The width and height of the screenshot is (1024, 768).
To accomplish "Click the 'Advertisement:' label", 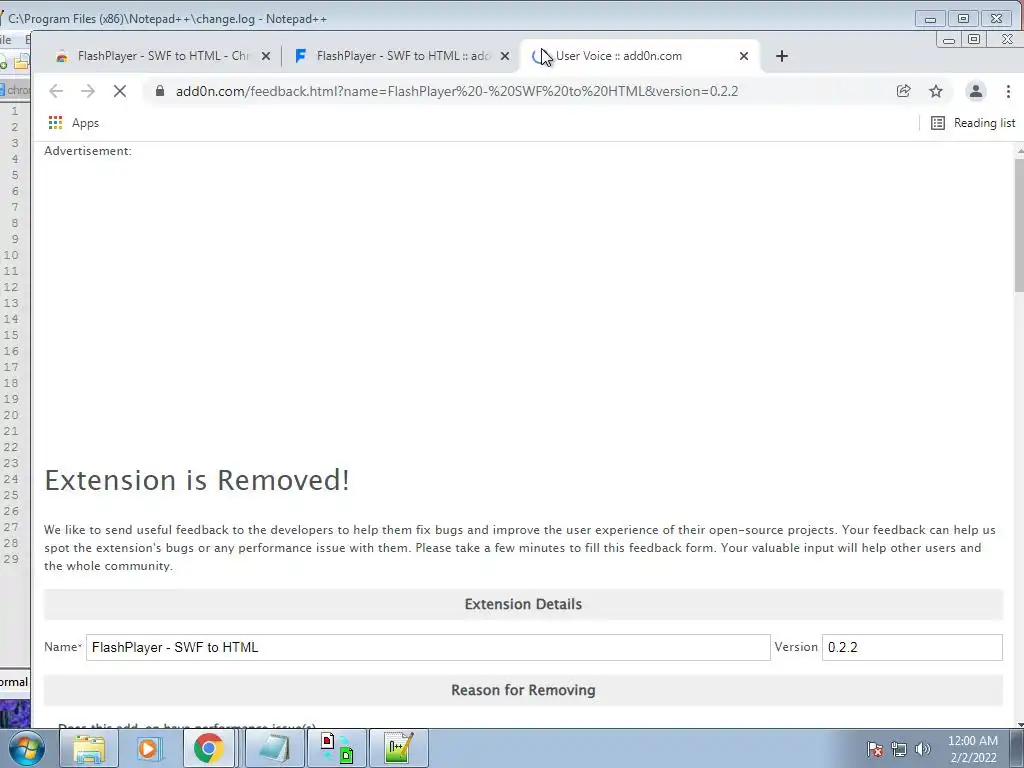I will coord(88,151).
